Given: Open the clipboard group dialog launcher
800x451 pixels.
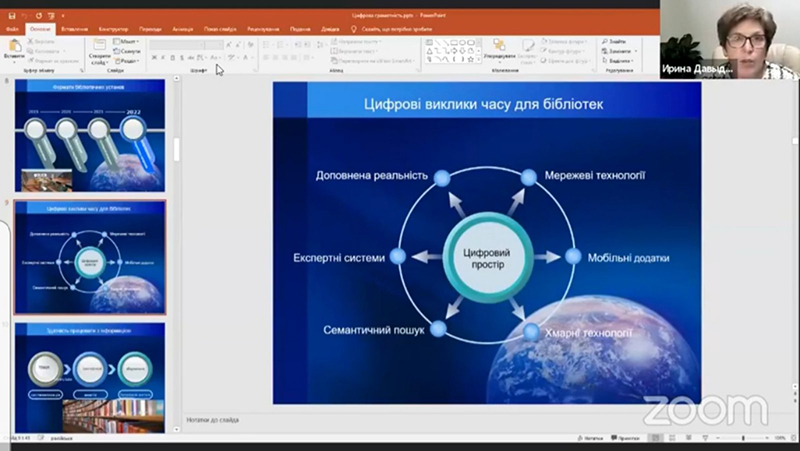Looking at the screenshot, I should pos(82,70).
